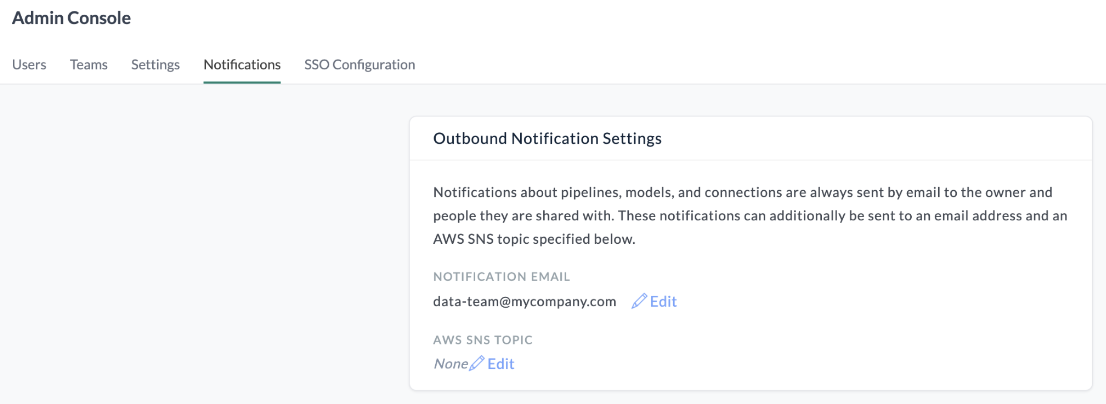Click the data-team@mycompany.com email address

(x=524, y=301)
